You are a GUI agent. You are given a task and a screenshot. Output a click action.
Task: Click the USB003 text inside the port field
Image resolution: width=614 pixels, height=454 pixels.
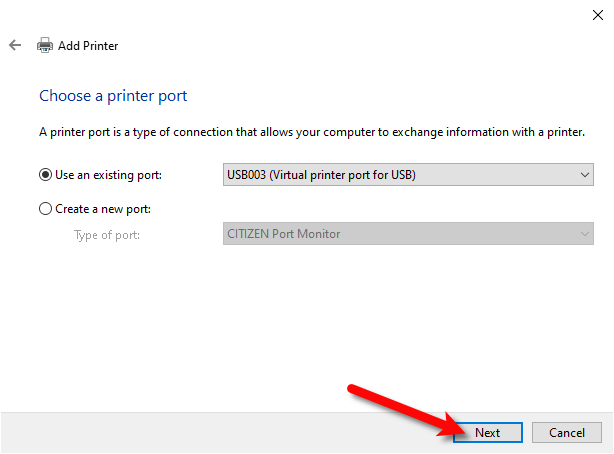(246, 175)
